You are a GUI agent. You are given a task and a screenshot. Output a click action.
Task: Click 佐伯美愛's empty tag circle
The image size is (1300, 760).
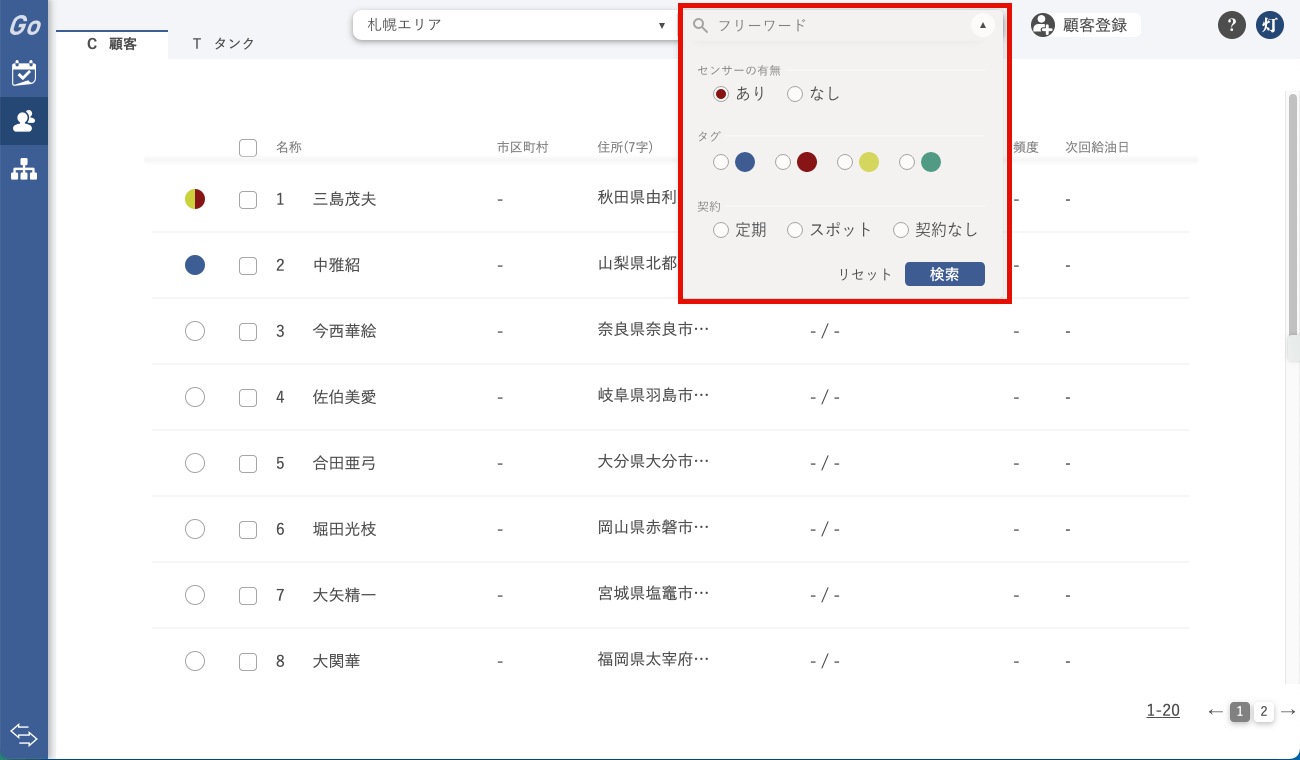point(195,397)
